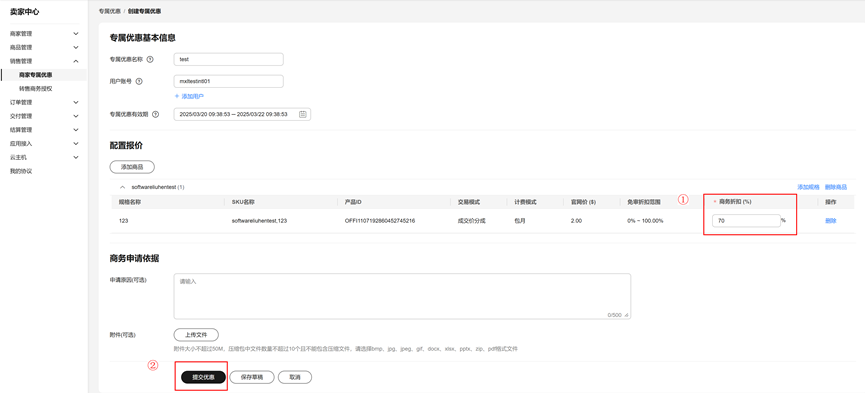Click SKU name softwareliuhentest,123 cell
This screenshot has height=393, width=865.
coord(259,221)
